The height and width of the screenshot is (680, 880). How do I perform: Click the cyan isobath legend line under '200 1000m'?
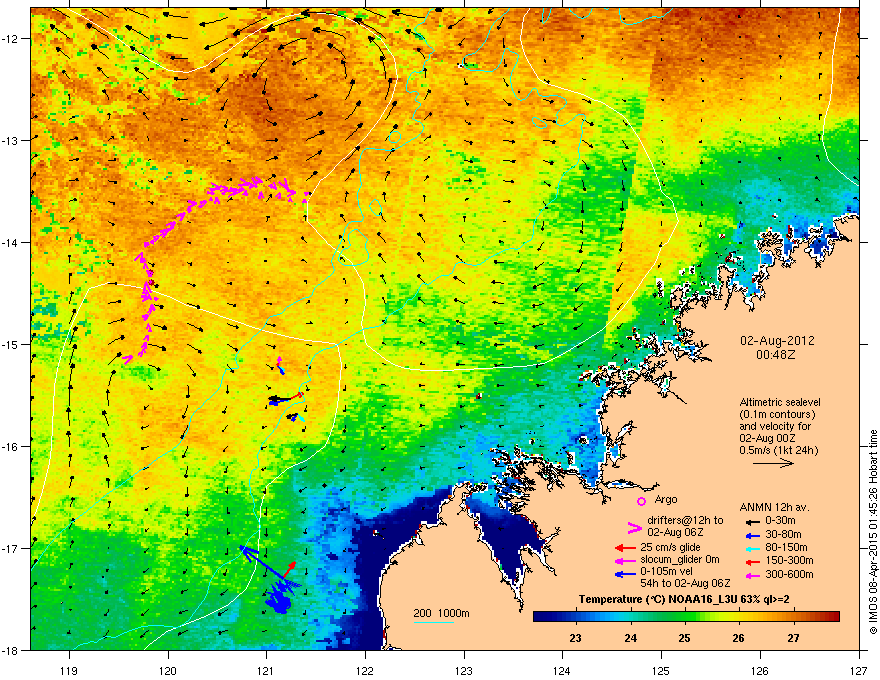[434, 622]
